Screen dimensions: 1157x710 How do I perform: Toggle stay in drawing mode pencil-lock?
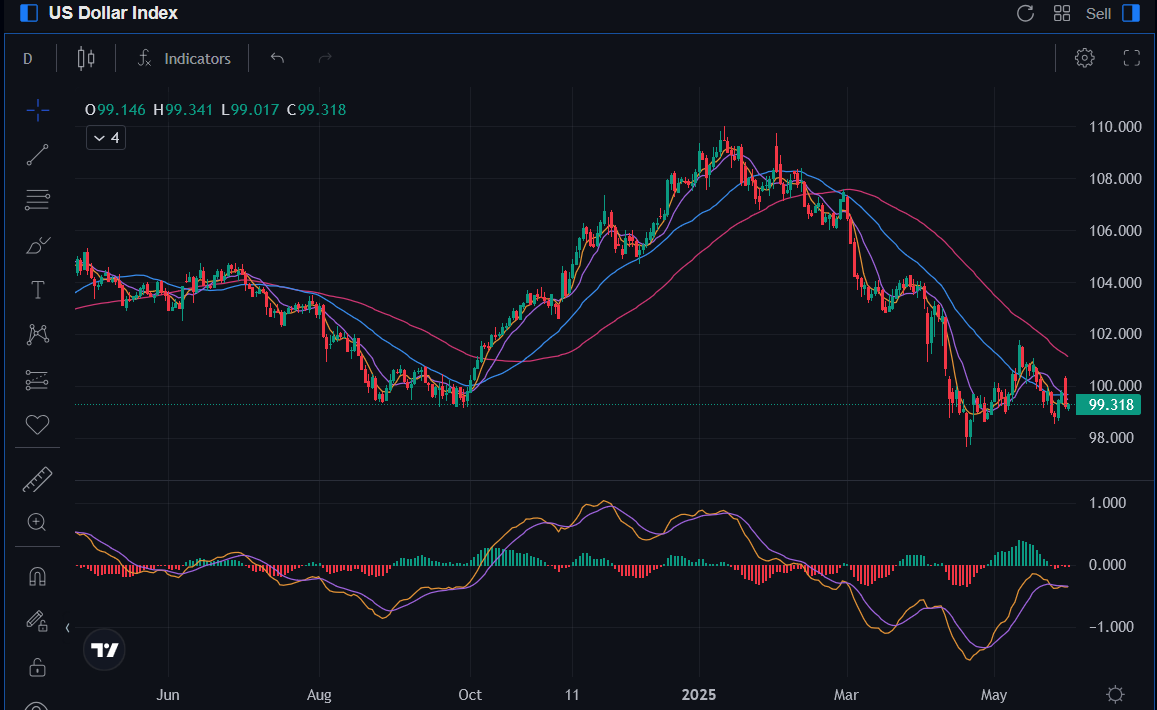[x=38, y=621]
